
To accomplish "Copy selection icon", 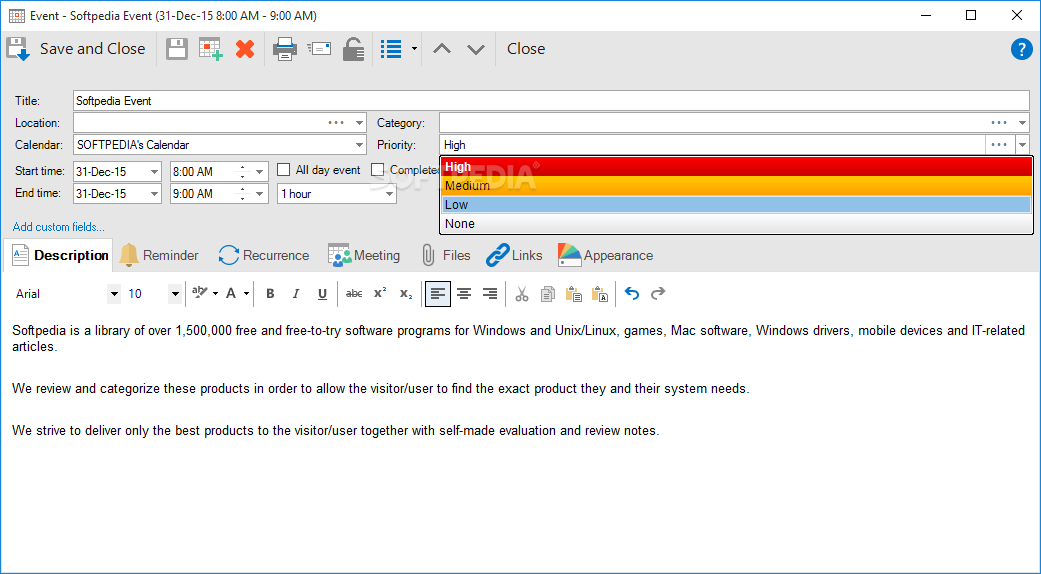I will click(548, 294).
